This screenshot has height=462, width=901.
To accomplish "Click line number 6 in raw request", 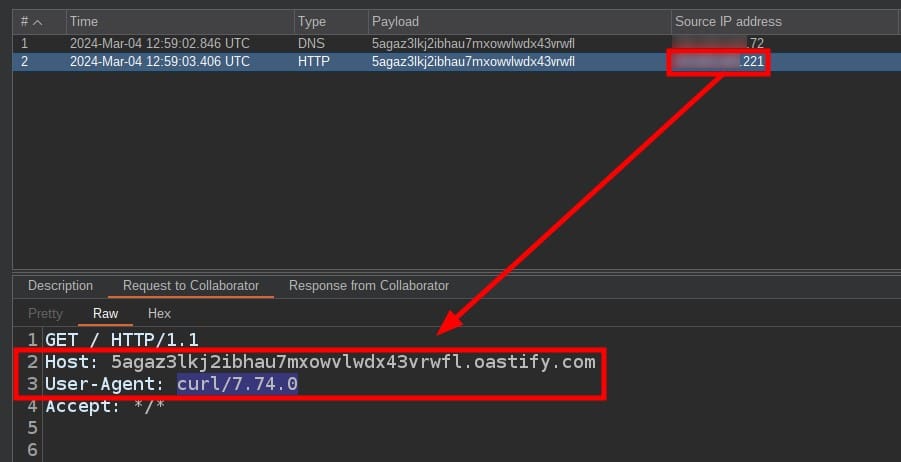I will coord(32,450).
